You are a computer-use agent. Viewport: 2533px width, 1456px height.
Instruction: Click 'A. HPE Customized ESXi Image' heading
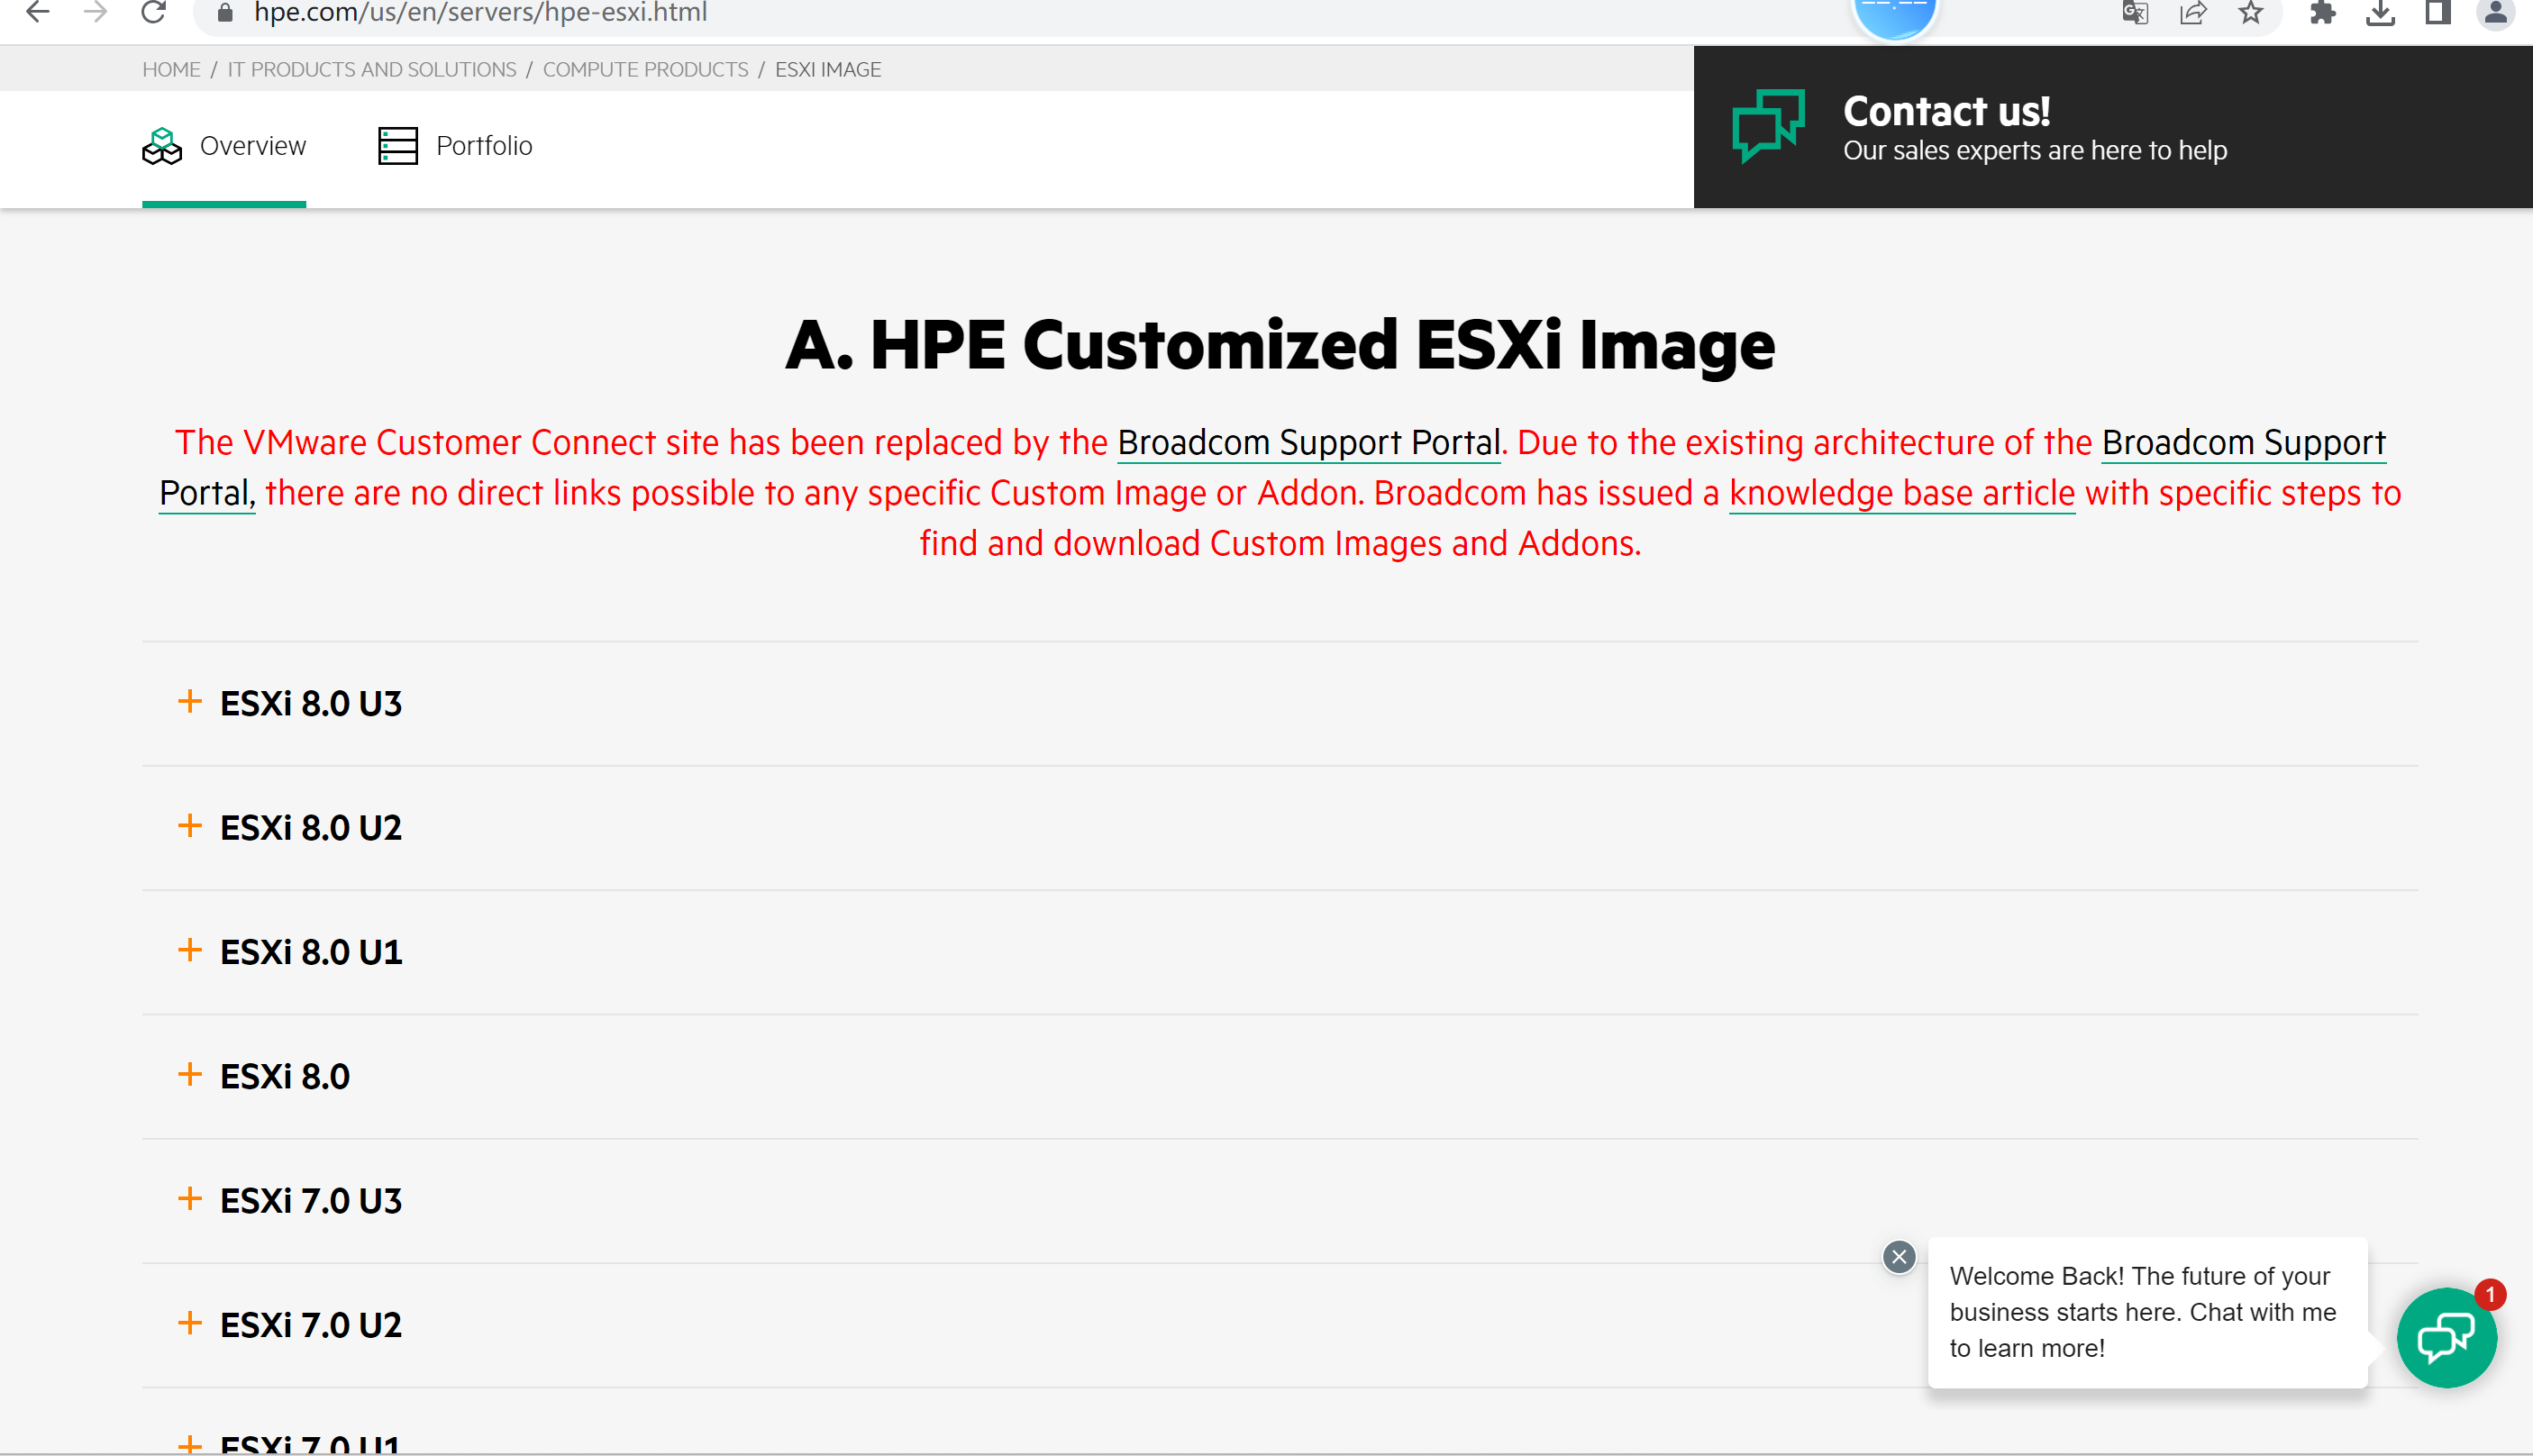(1280, 345)
